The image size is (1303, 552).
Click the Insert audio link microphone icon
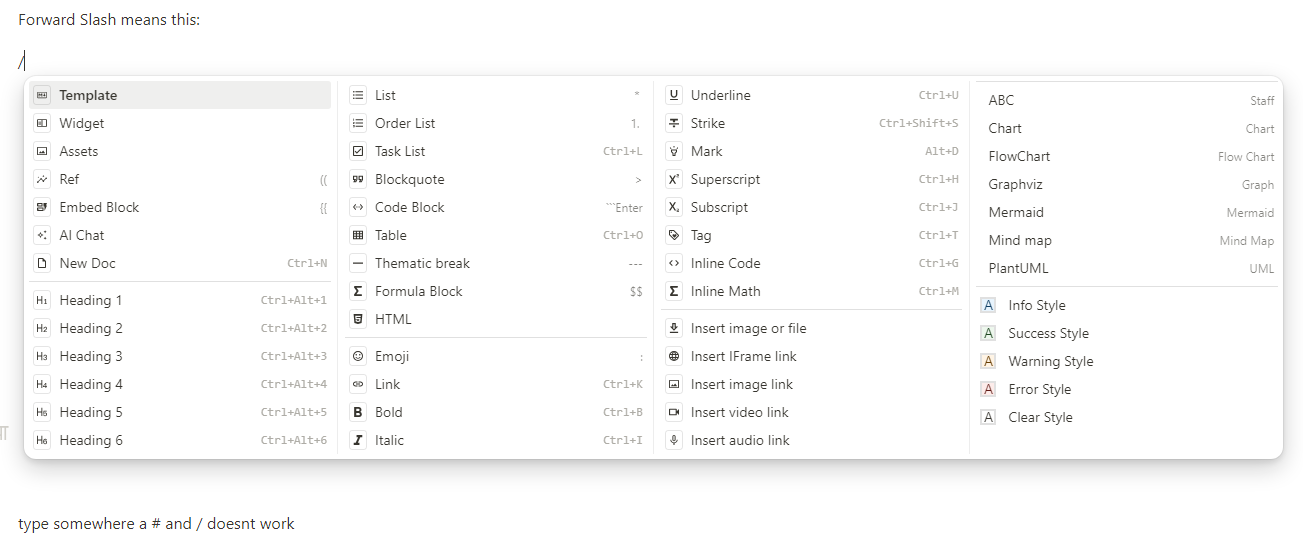point(674,440)
